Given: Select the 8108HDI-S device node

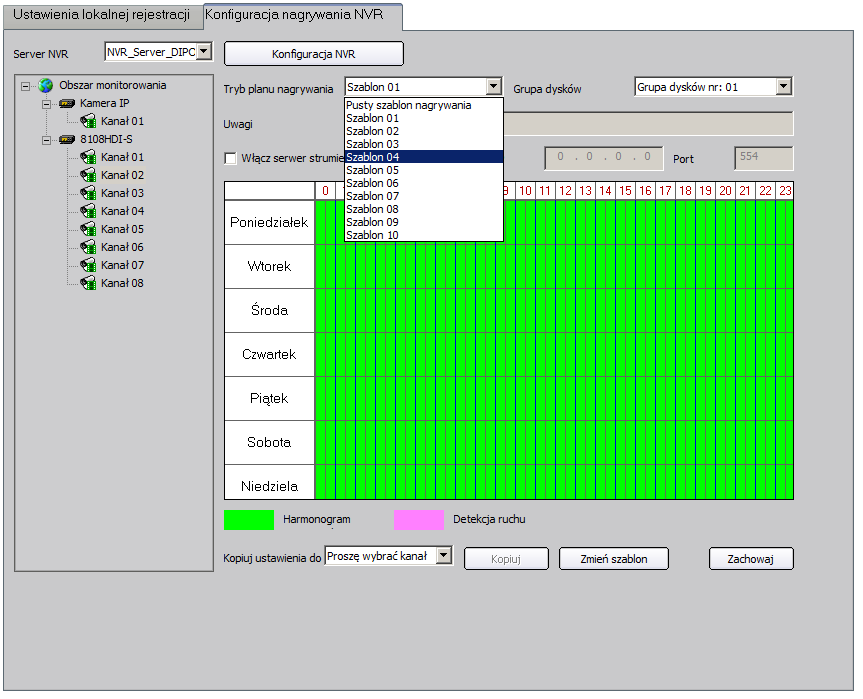Looking at the screenshot, I should coord(106,139).
